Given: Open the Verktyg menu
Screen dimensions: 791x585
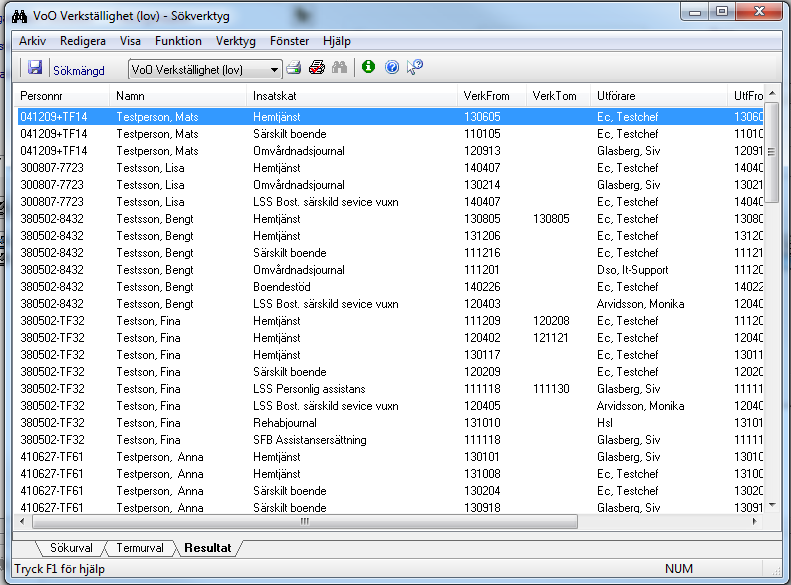Looking at the screenshot, I should (x=236, y=41).
